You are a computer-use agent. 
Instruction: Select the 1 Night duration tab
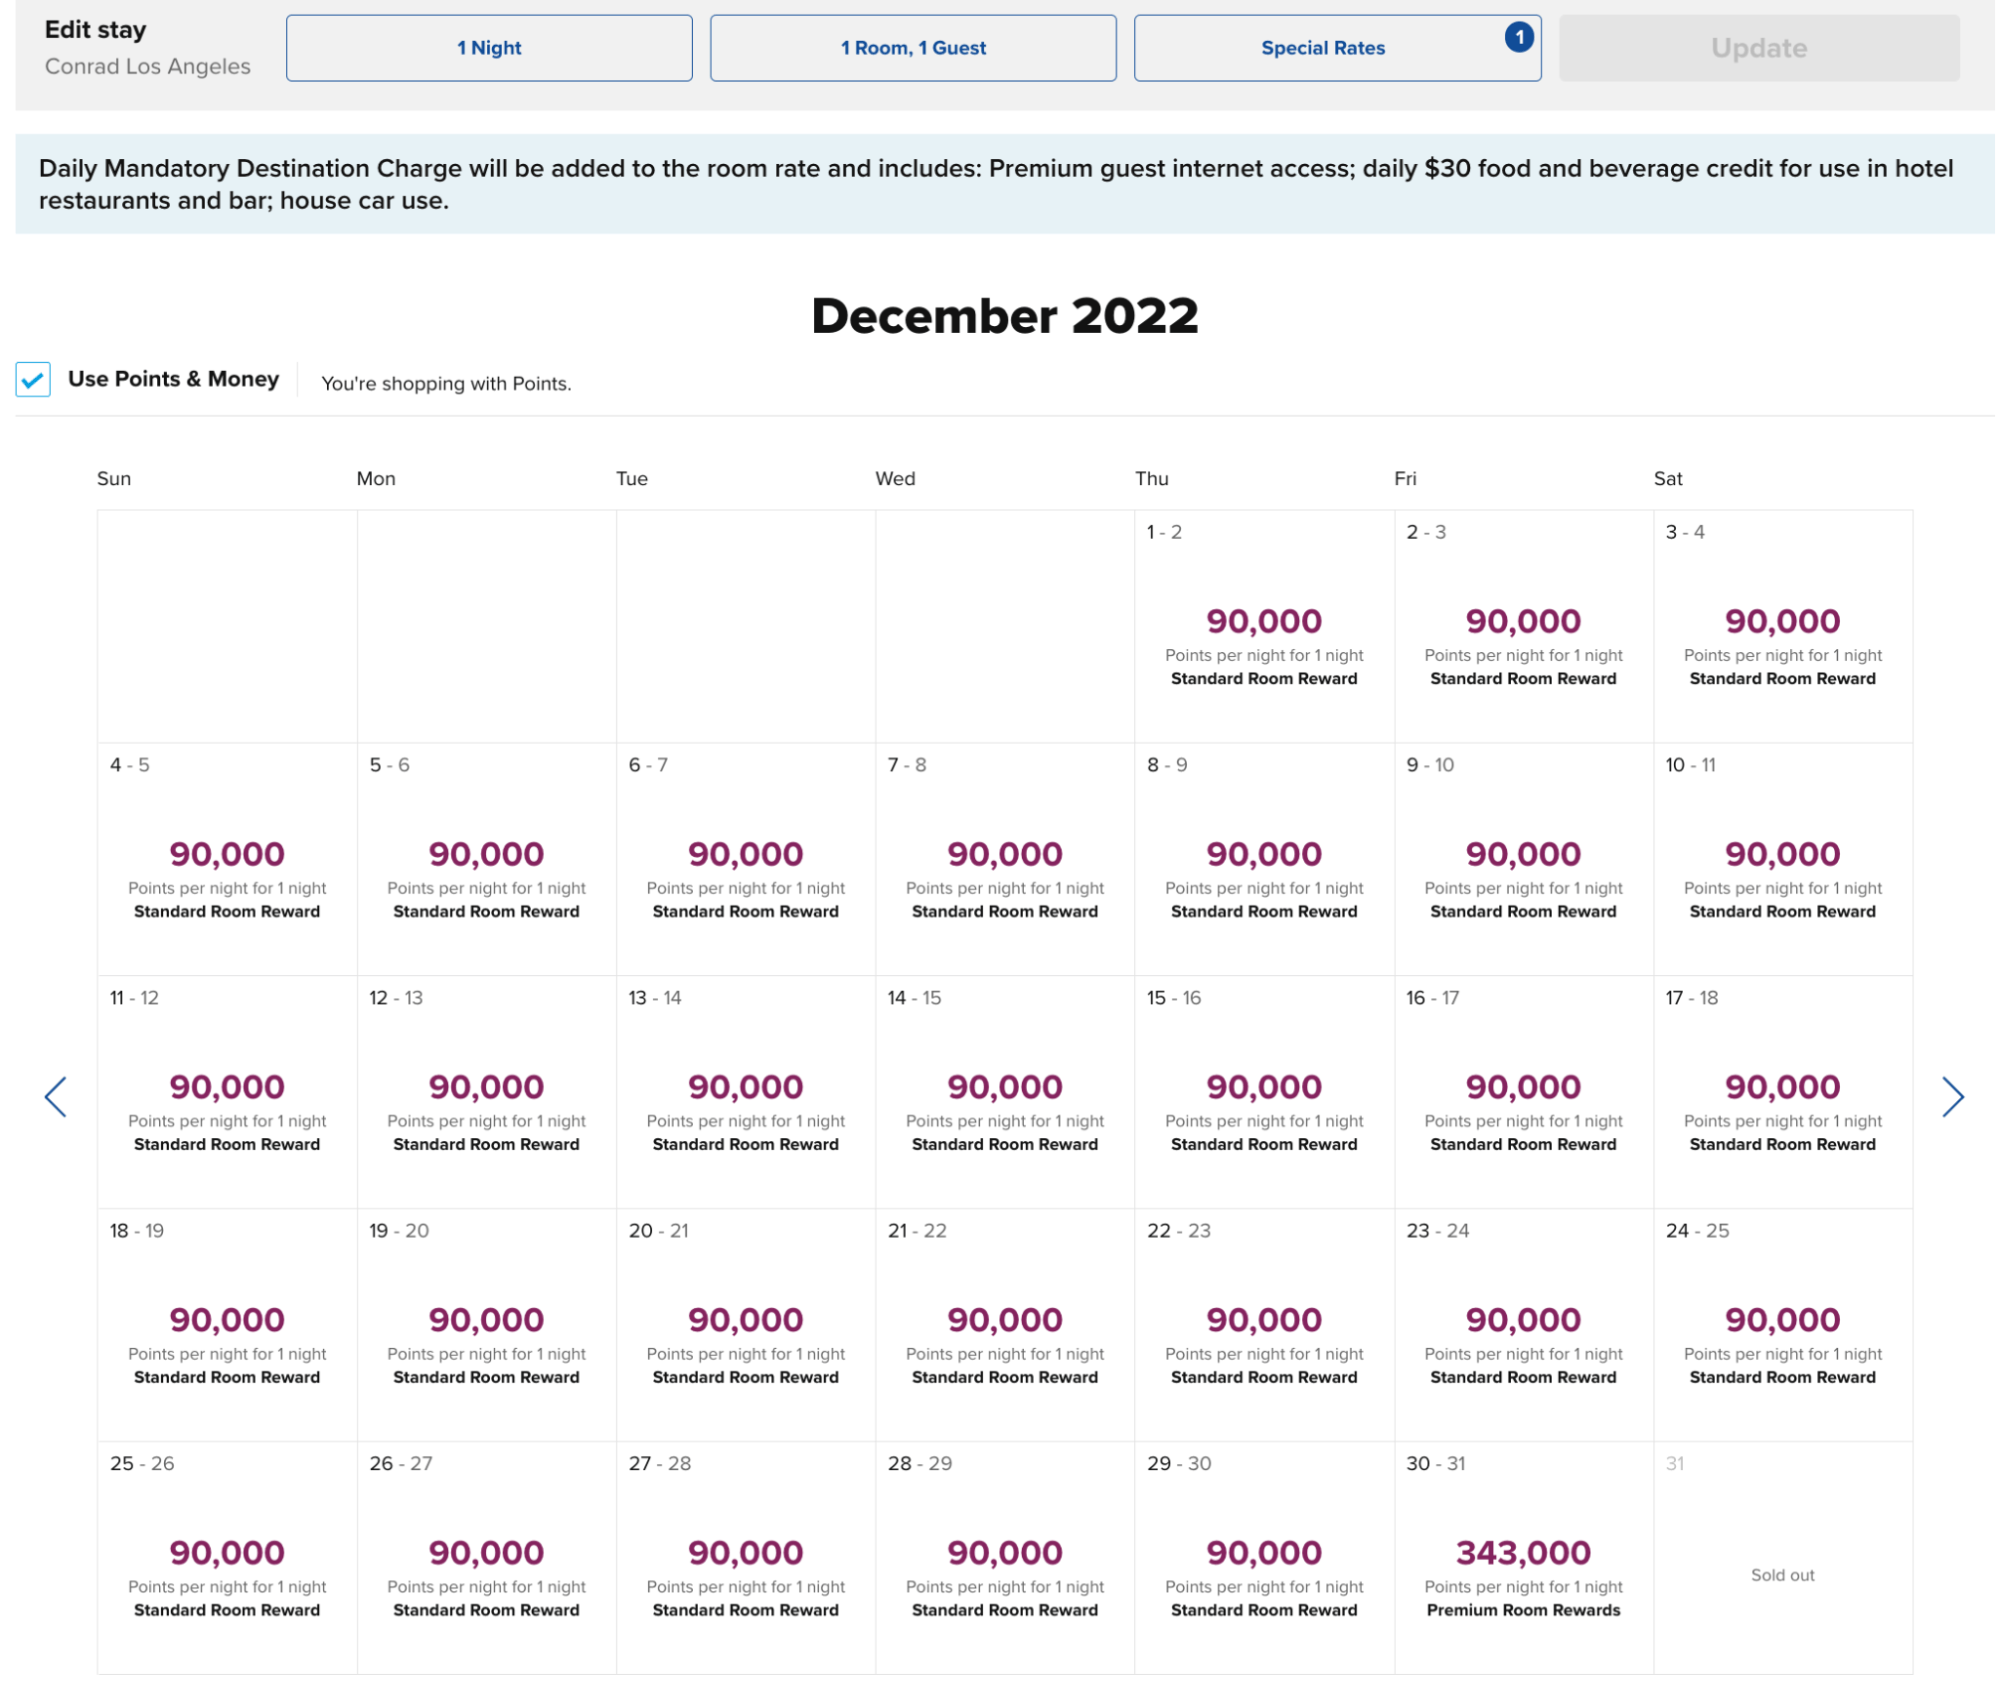click(x=488, y=47)
